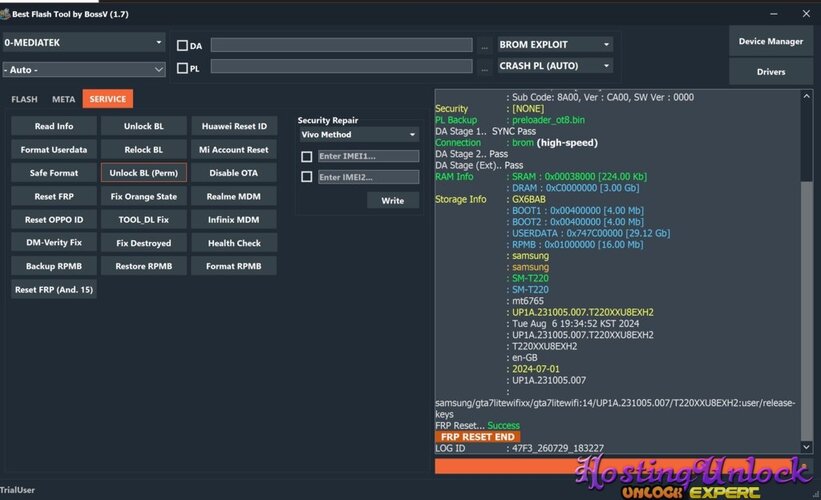Click the DA file path field

coord(341,45)
